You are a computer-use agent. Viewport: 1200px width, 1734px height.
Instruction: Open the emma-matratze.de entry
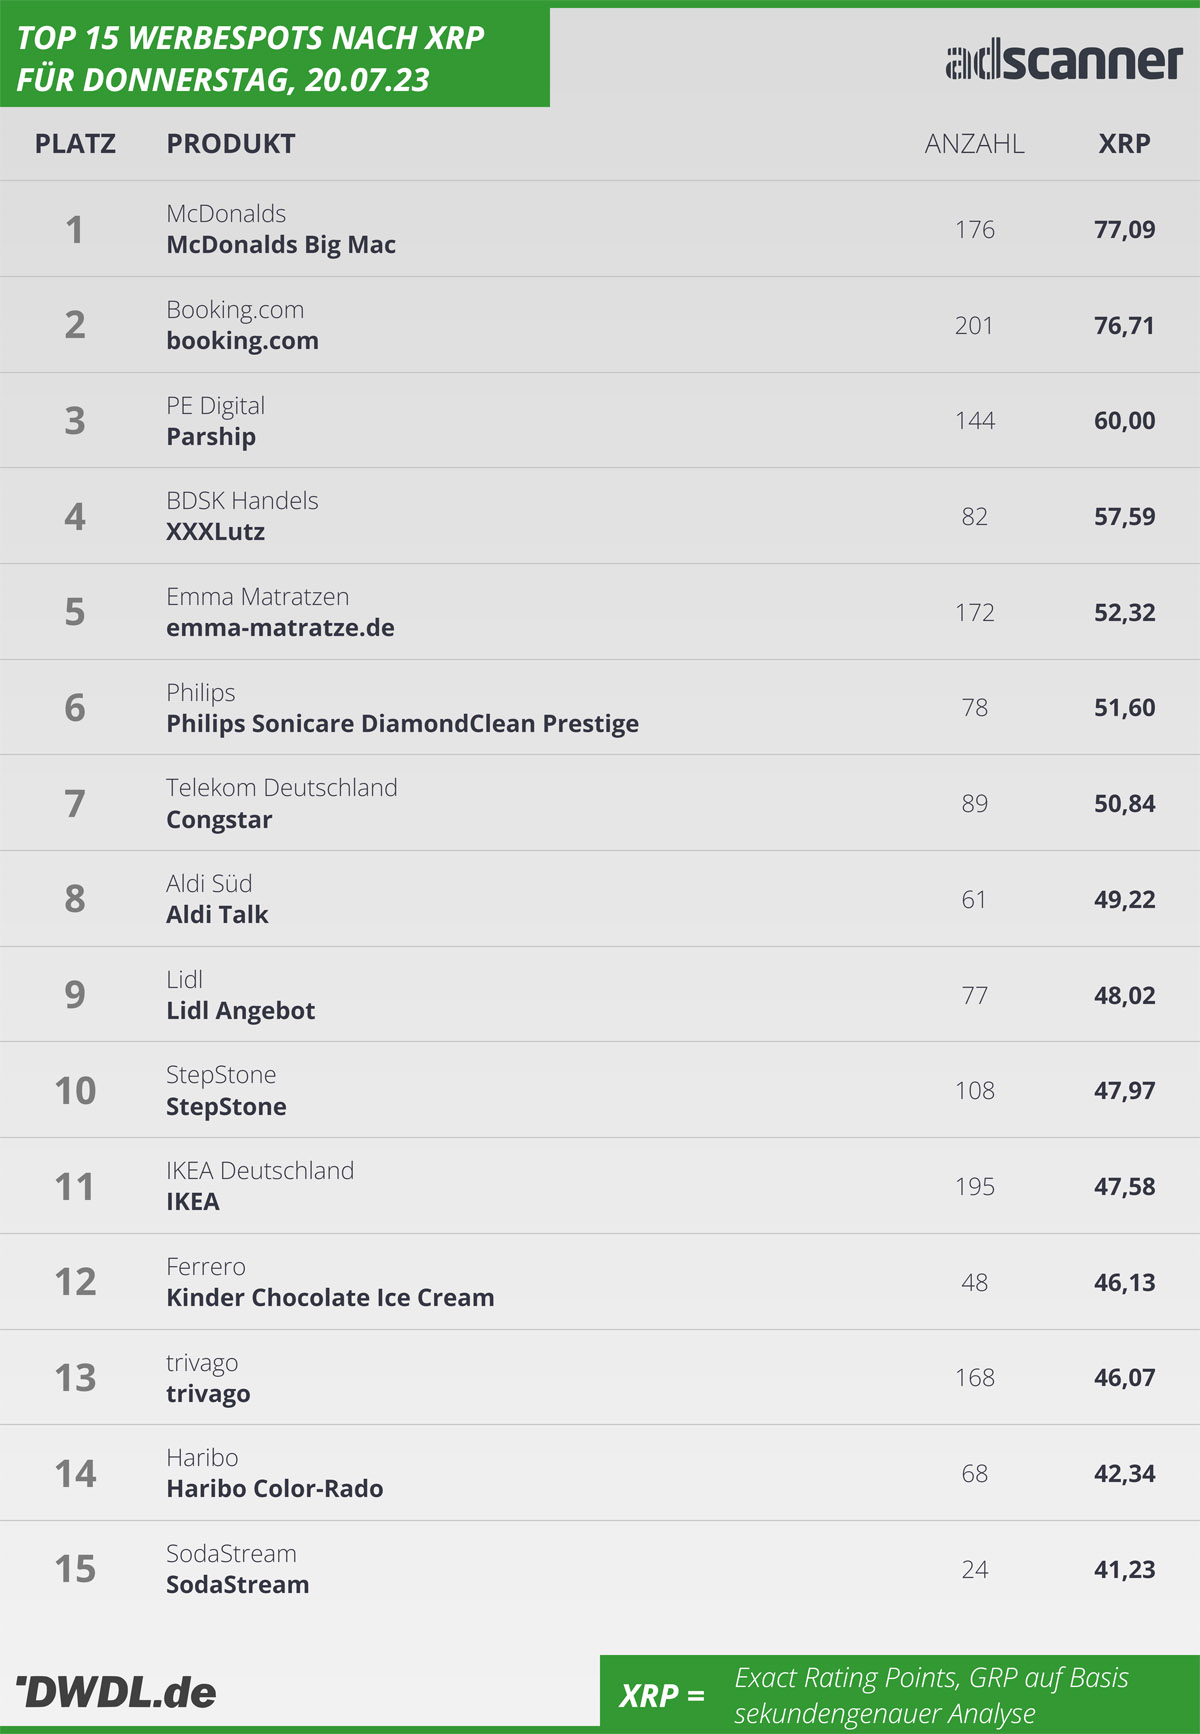pos(280,628)
